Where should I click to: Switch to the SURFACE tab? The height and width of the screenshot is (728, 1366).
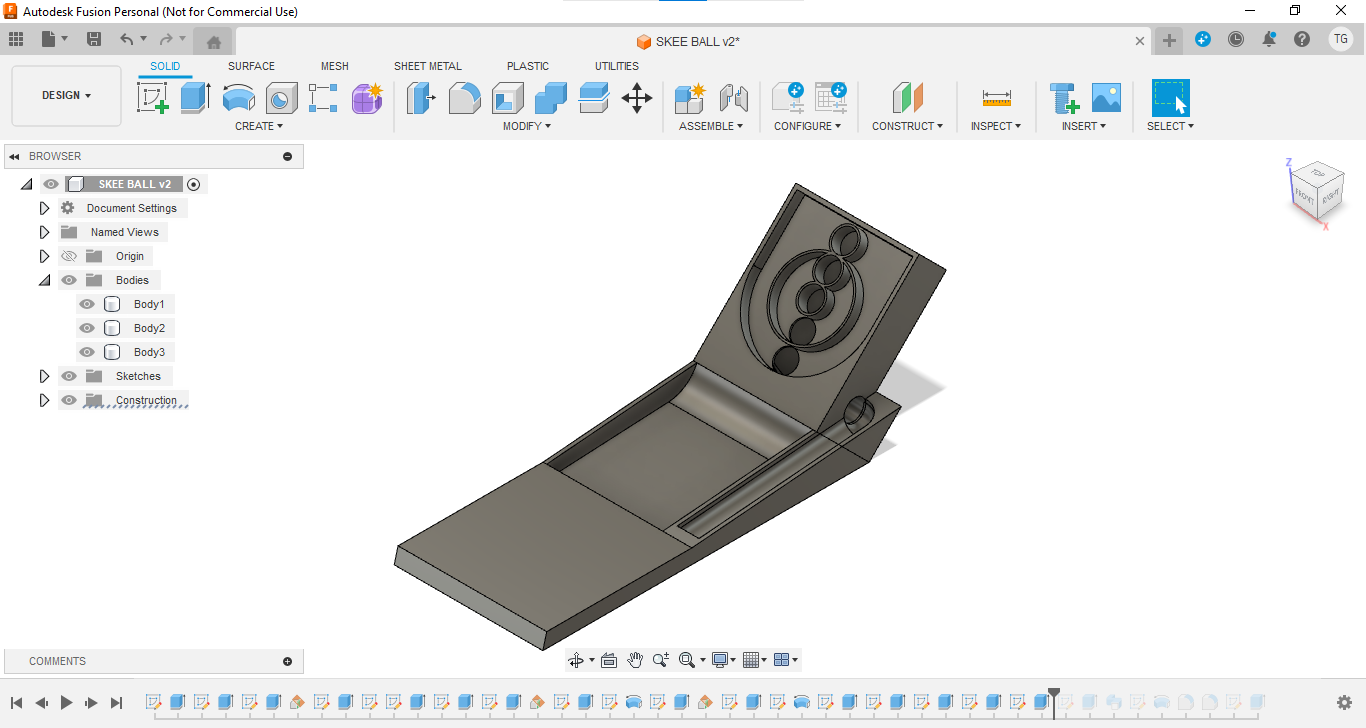point(251,66)
